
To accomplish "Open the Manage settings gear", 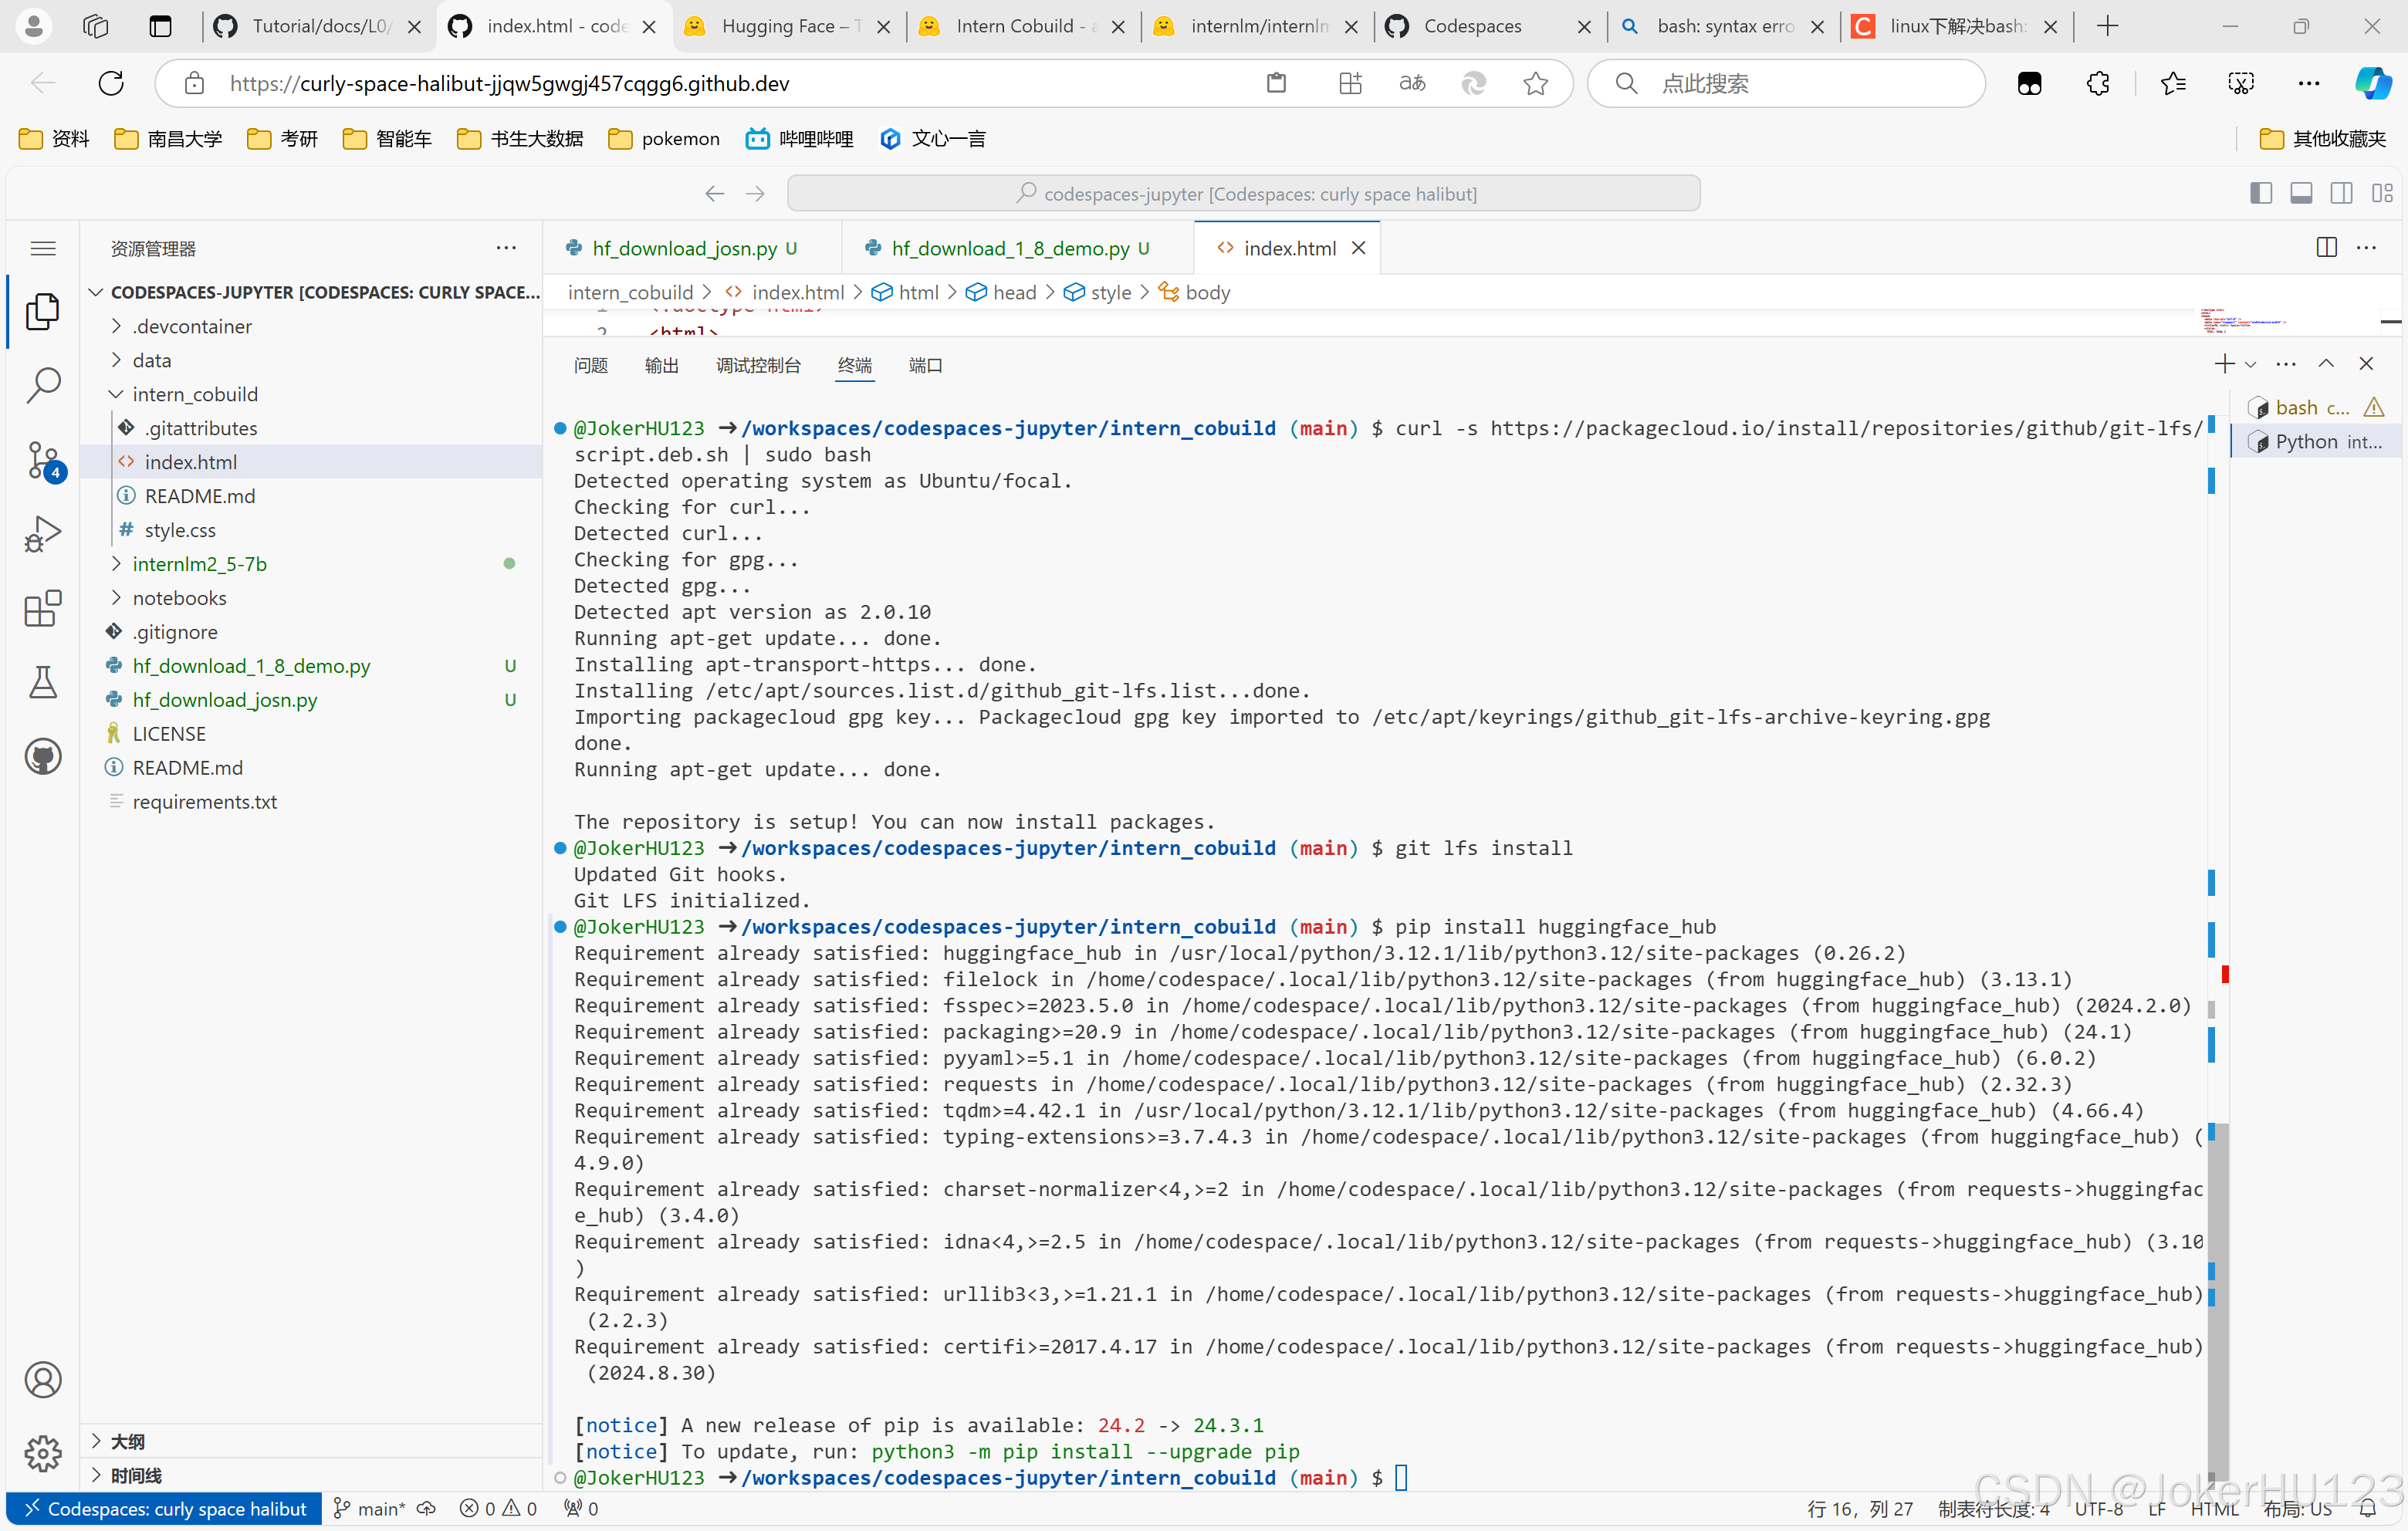I will tap(43, 1453).
